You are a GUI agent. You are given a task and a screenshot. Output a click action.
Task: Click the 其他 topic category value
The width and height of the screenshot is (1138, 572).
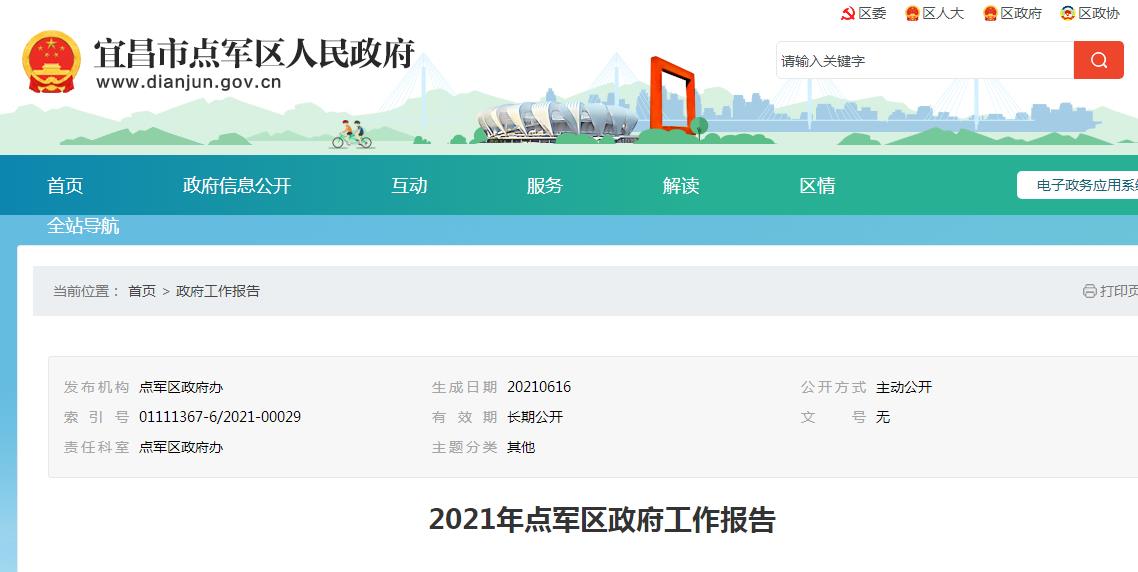[521, 447]
